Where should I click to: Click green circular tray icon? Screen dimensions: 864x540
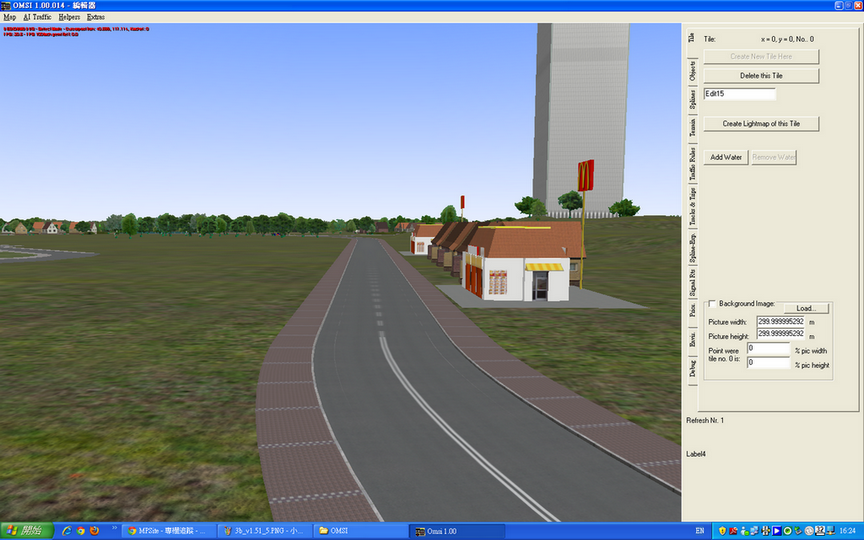(788, 531)
